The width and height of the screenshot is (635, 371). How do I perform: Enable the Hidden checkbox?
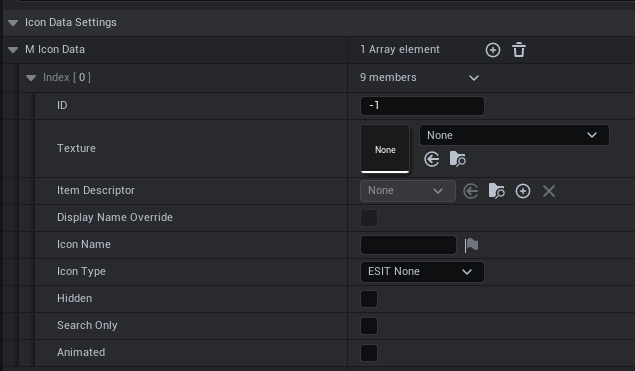[369, 299]
